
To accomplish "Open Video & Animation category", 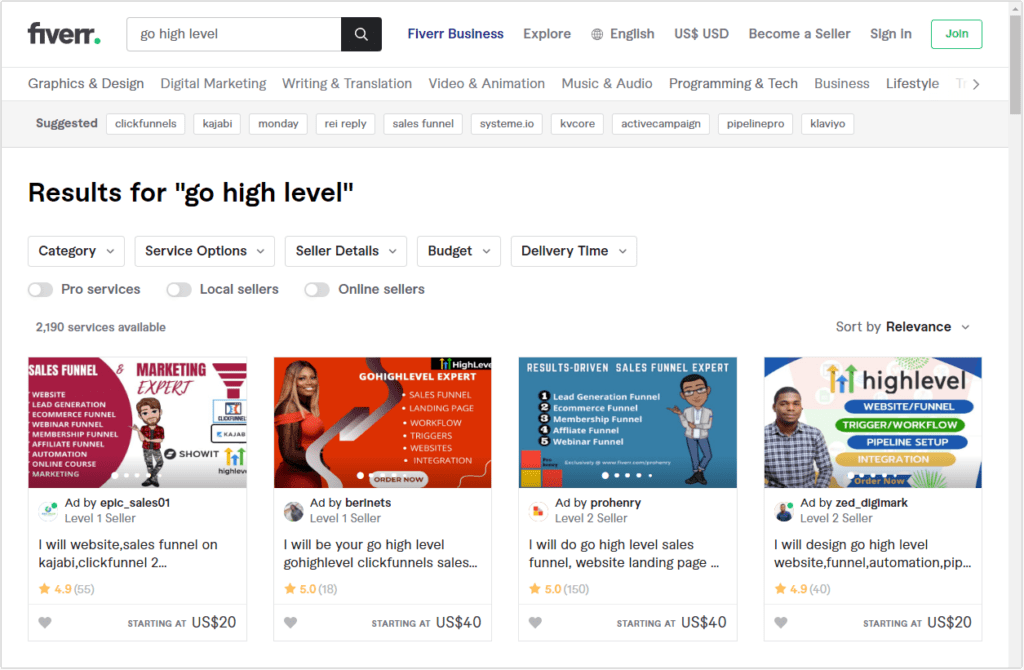I will [487, 84].
